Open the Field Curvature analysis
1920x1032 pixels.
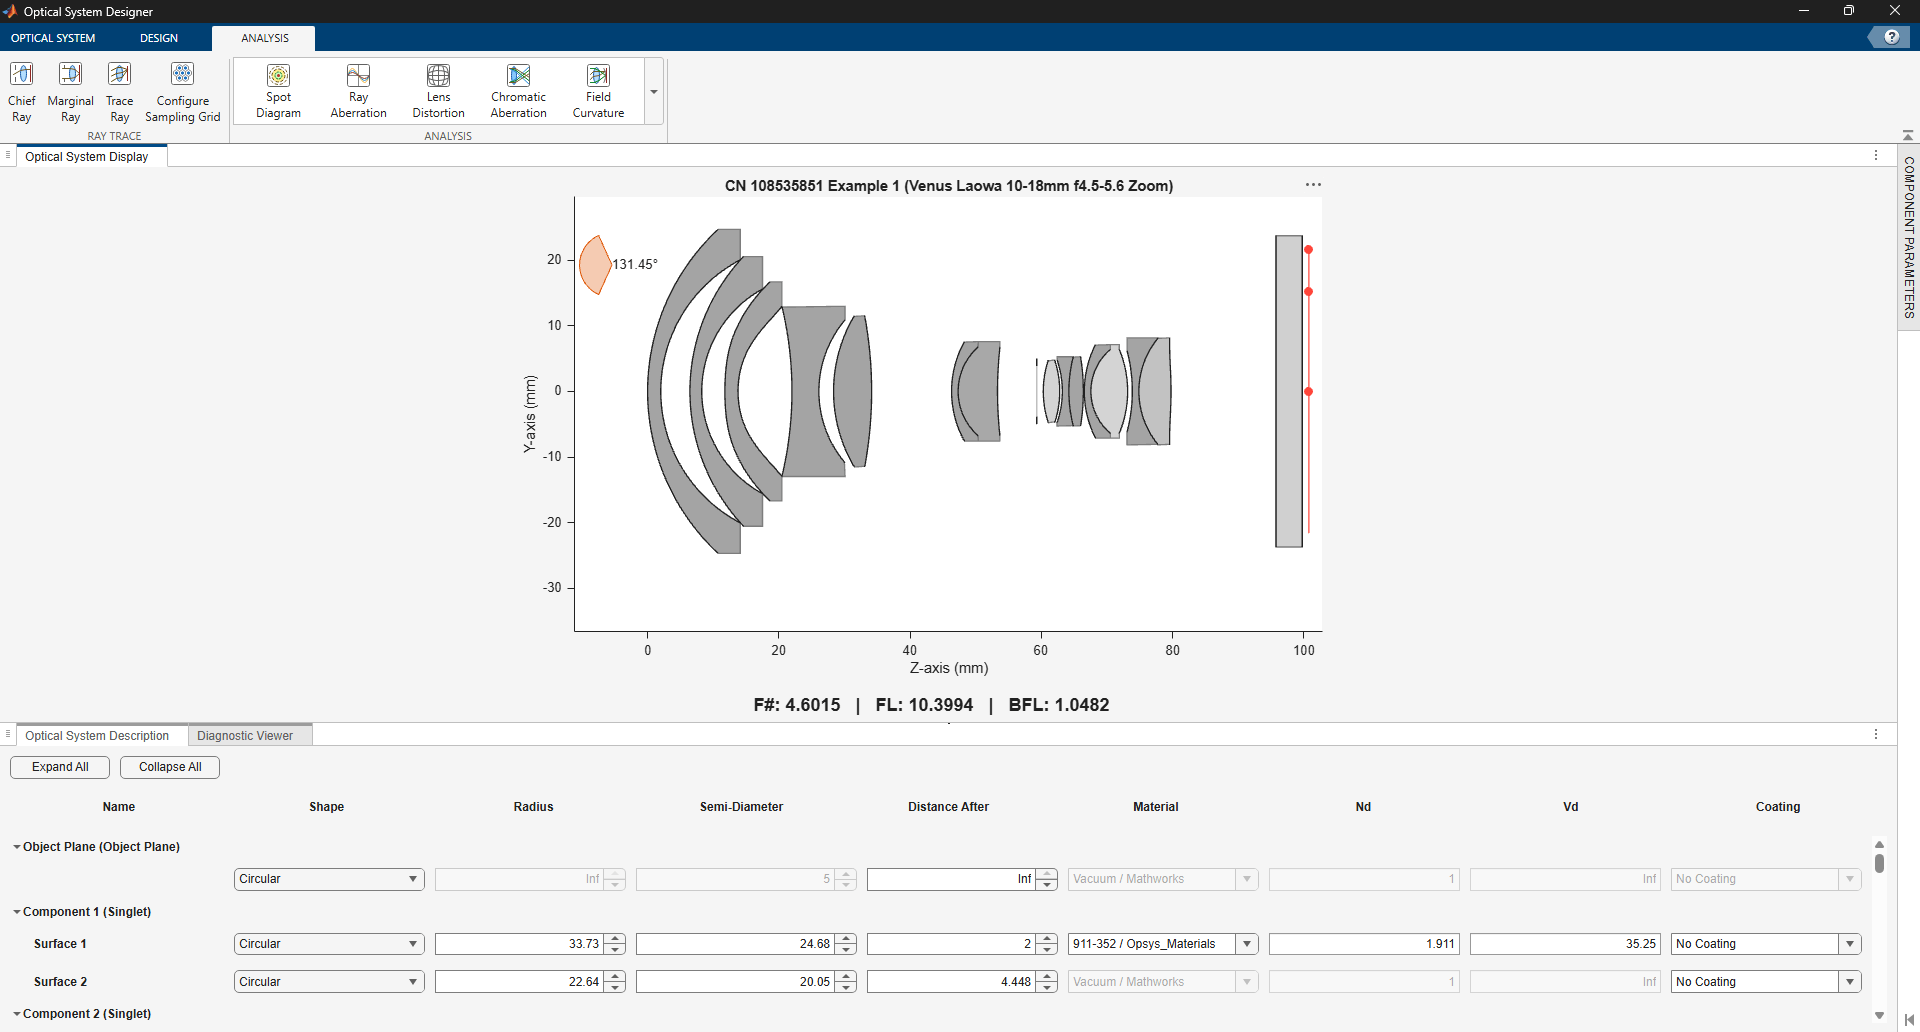(x=598, y=92)
